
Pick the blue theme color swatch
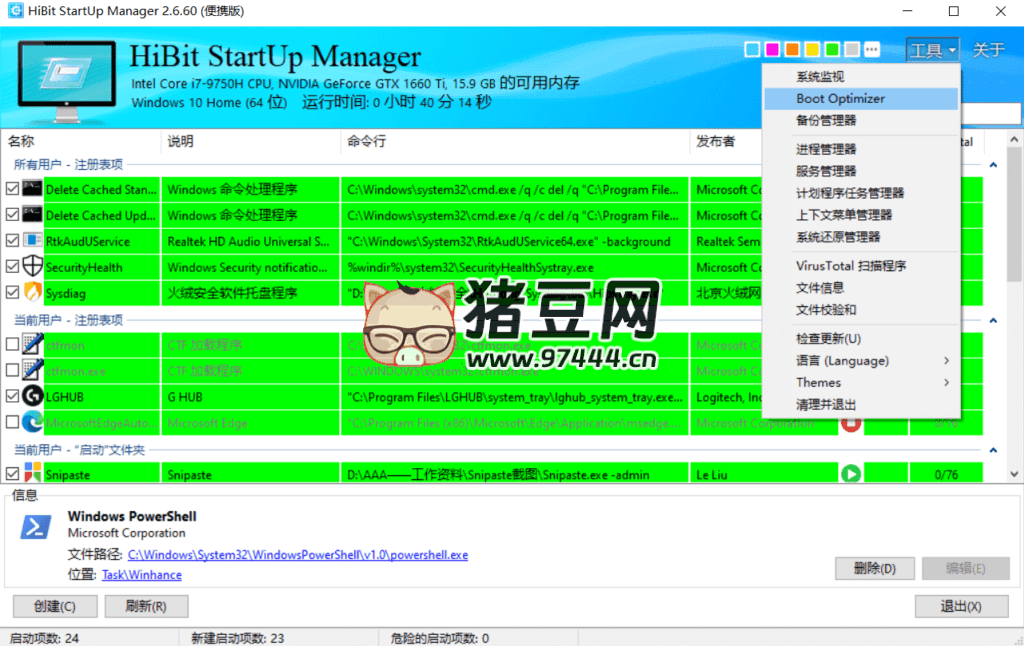(752, 50)
